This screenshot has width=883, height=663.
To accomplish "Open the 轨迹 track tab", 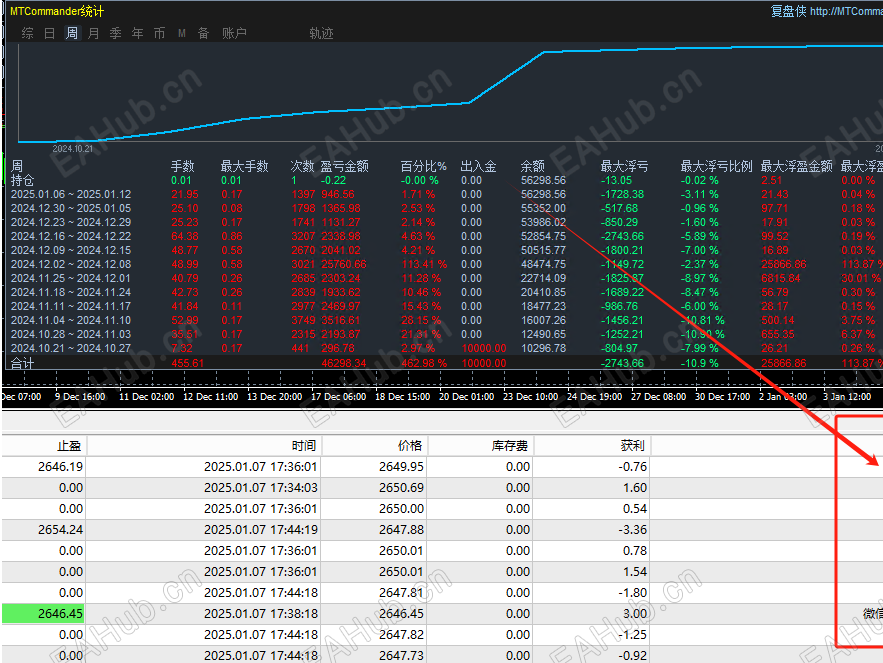I will coord(322,33).
